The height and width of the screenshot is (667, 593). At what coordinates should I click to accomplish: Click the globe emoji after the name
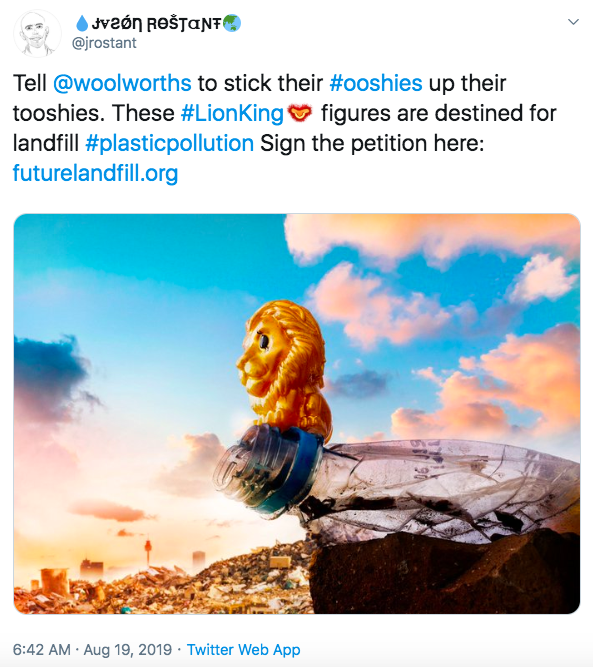pos(232,23)
